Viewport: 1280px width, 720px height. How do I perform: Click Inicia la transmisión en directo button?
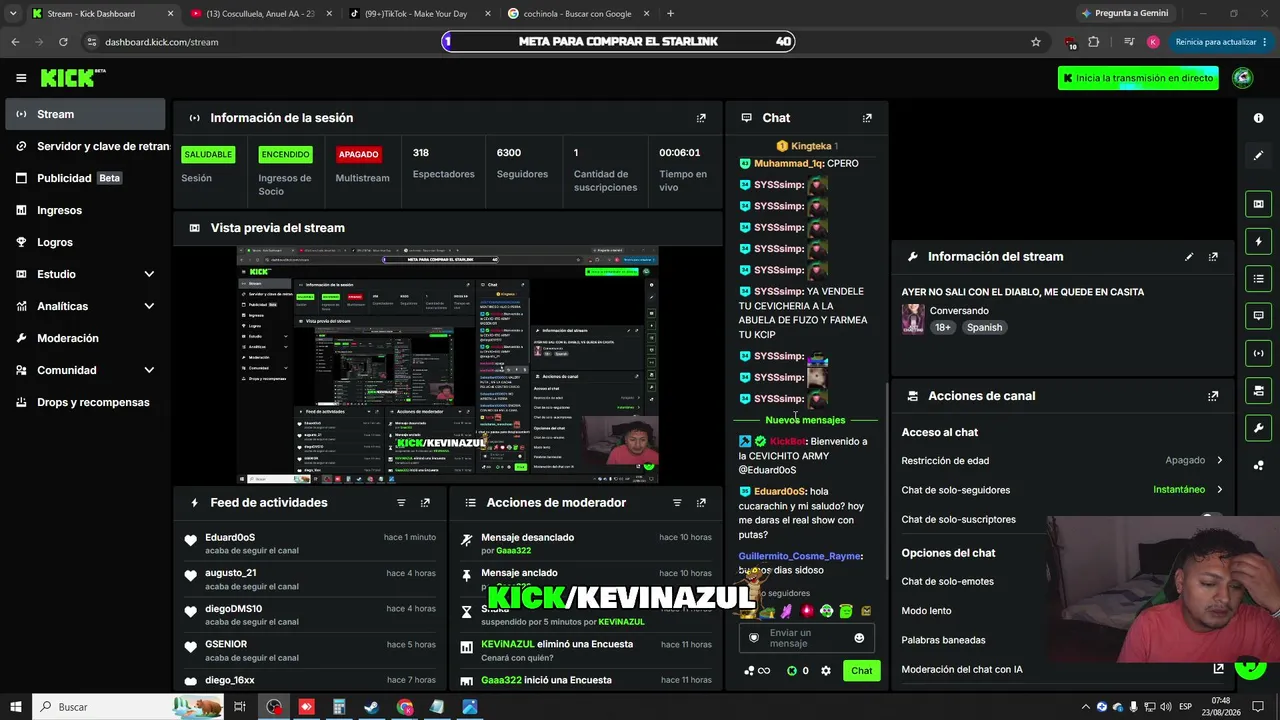(x=1138, y=78)
